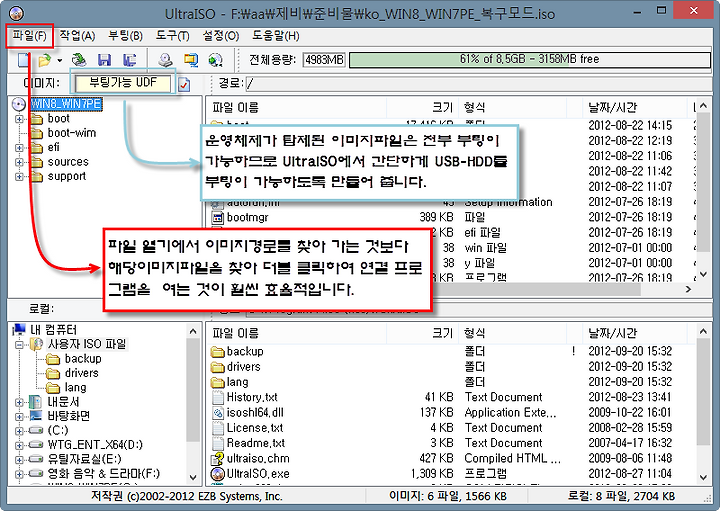
Task: Click the drivers folder icon in local tree
Action: coord(53,373)
